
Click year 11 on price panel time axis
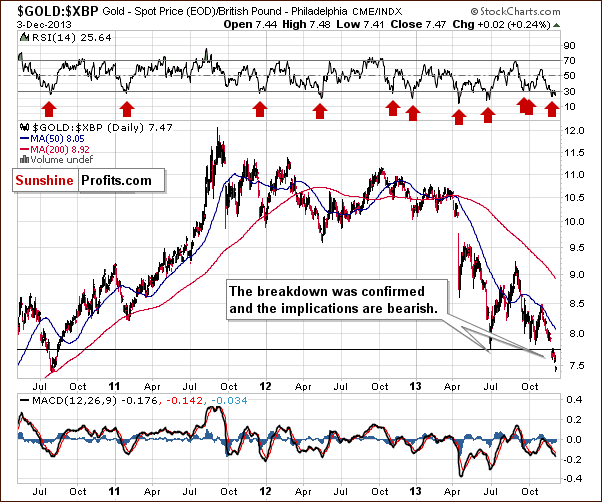click(x=114, y=386)
